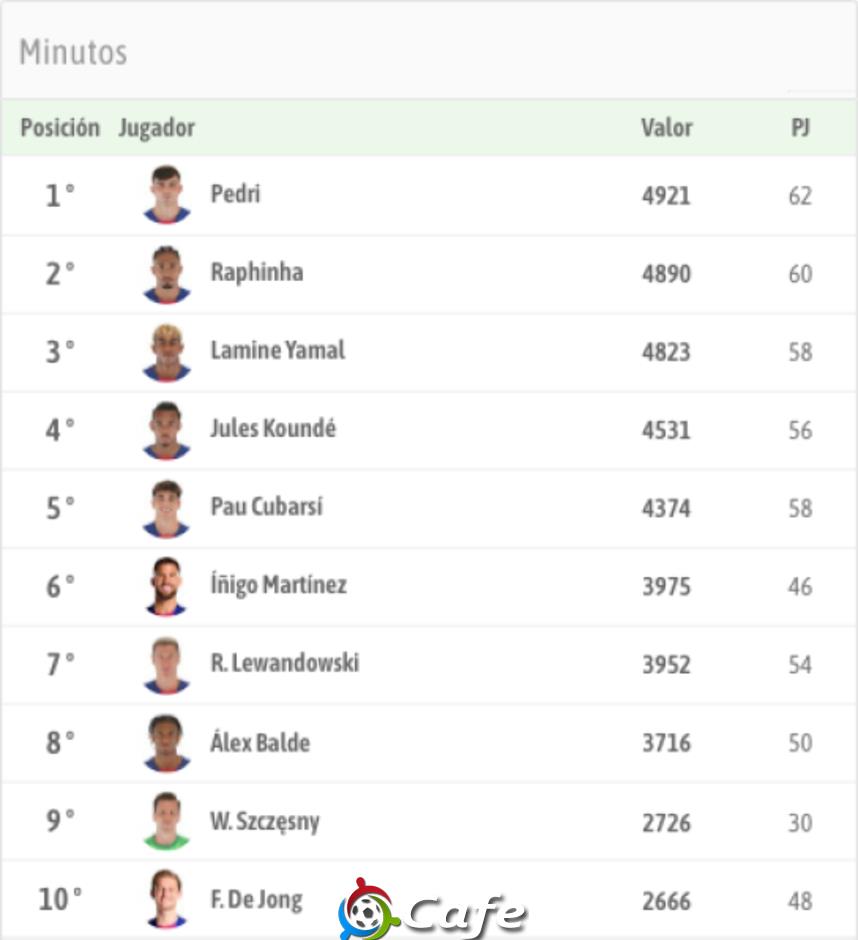Click the Posición column header
The image size is (858, 940).
coord(60,128)
